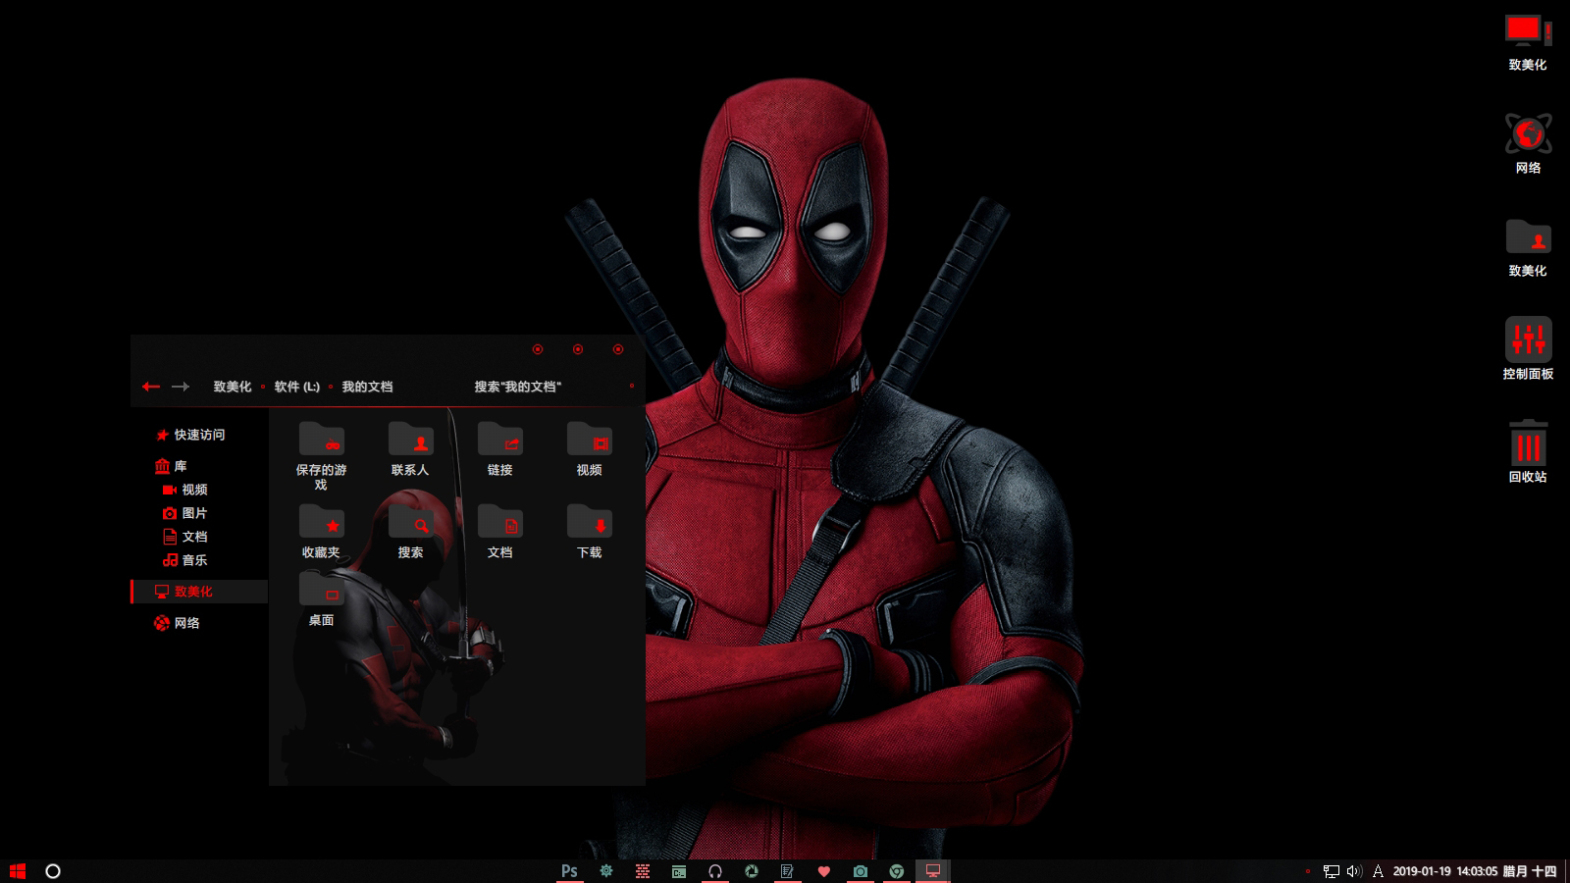Open the volume speaker tray icon
The width and height of the screenshot is (1570, 883).
pos(1354,871)
